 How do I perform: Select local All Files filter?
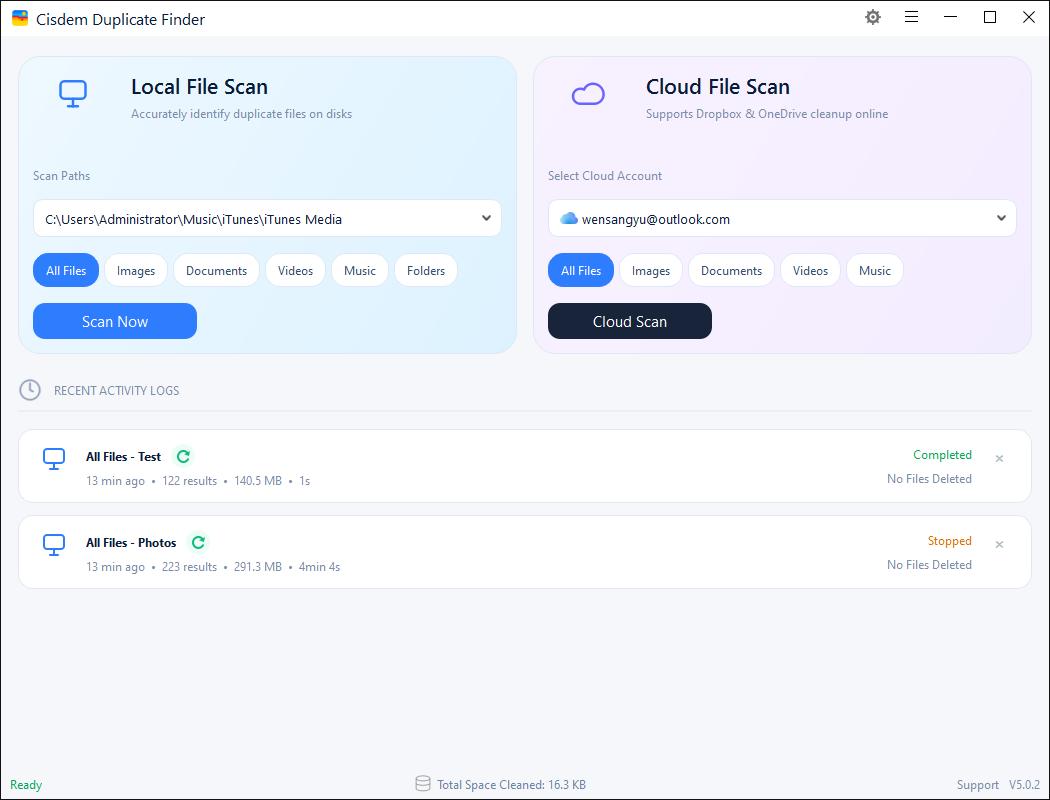(66, 270)
